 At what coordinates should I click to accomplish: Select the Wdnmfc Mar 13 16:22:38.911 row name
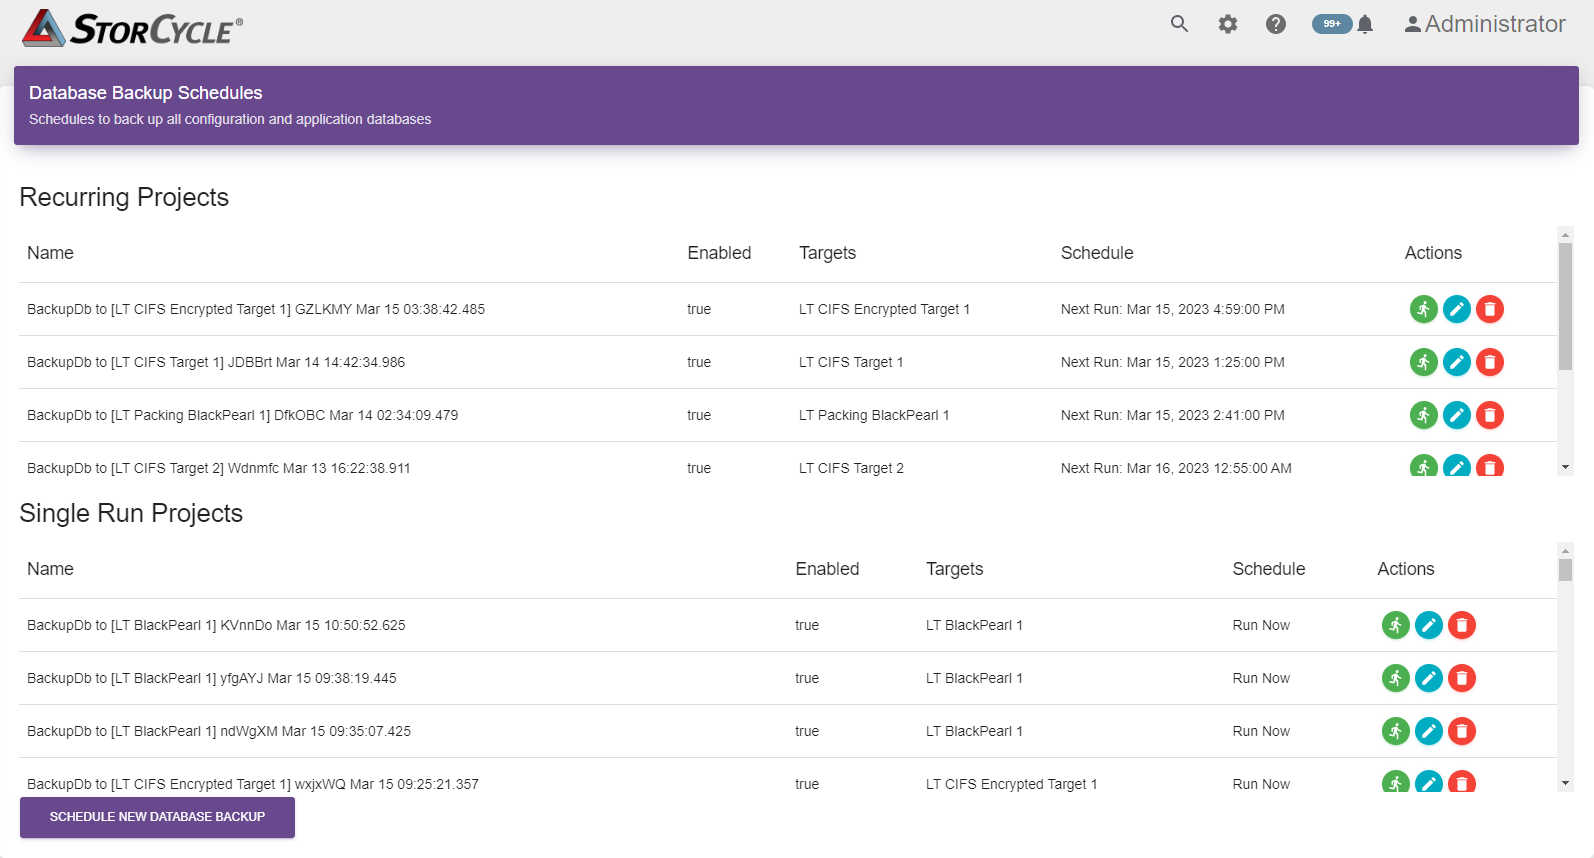click(219, 468)
